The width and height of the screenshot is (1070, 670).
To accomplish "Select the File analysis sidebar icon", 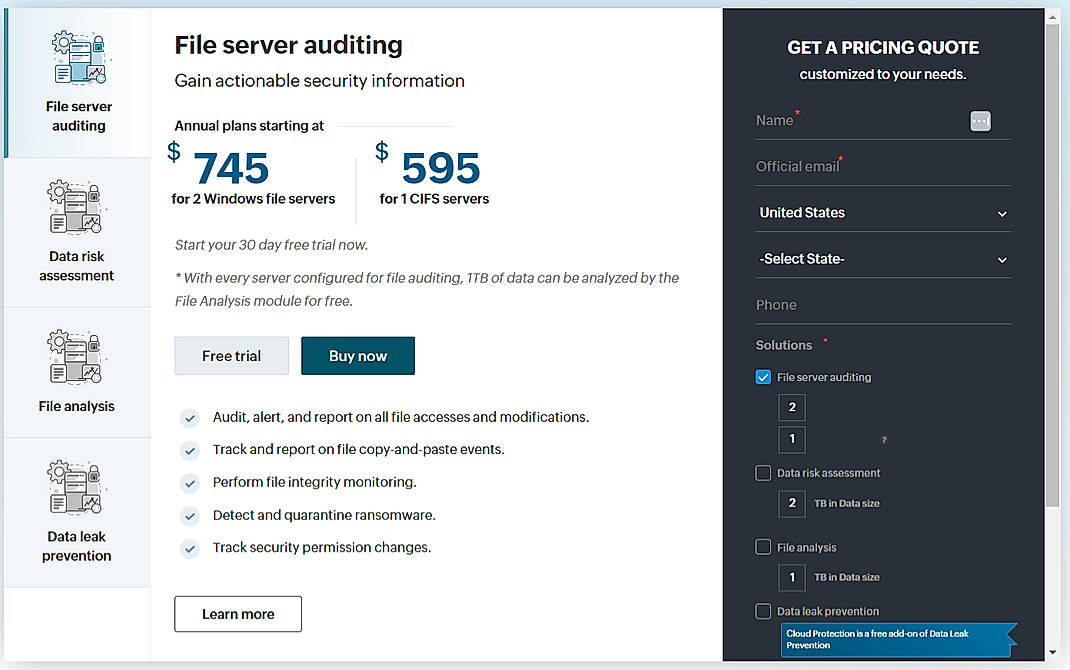I will tap(78, 357).
